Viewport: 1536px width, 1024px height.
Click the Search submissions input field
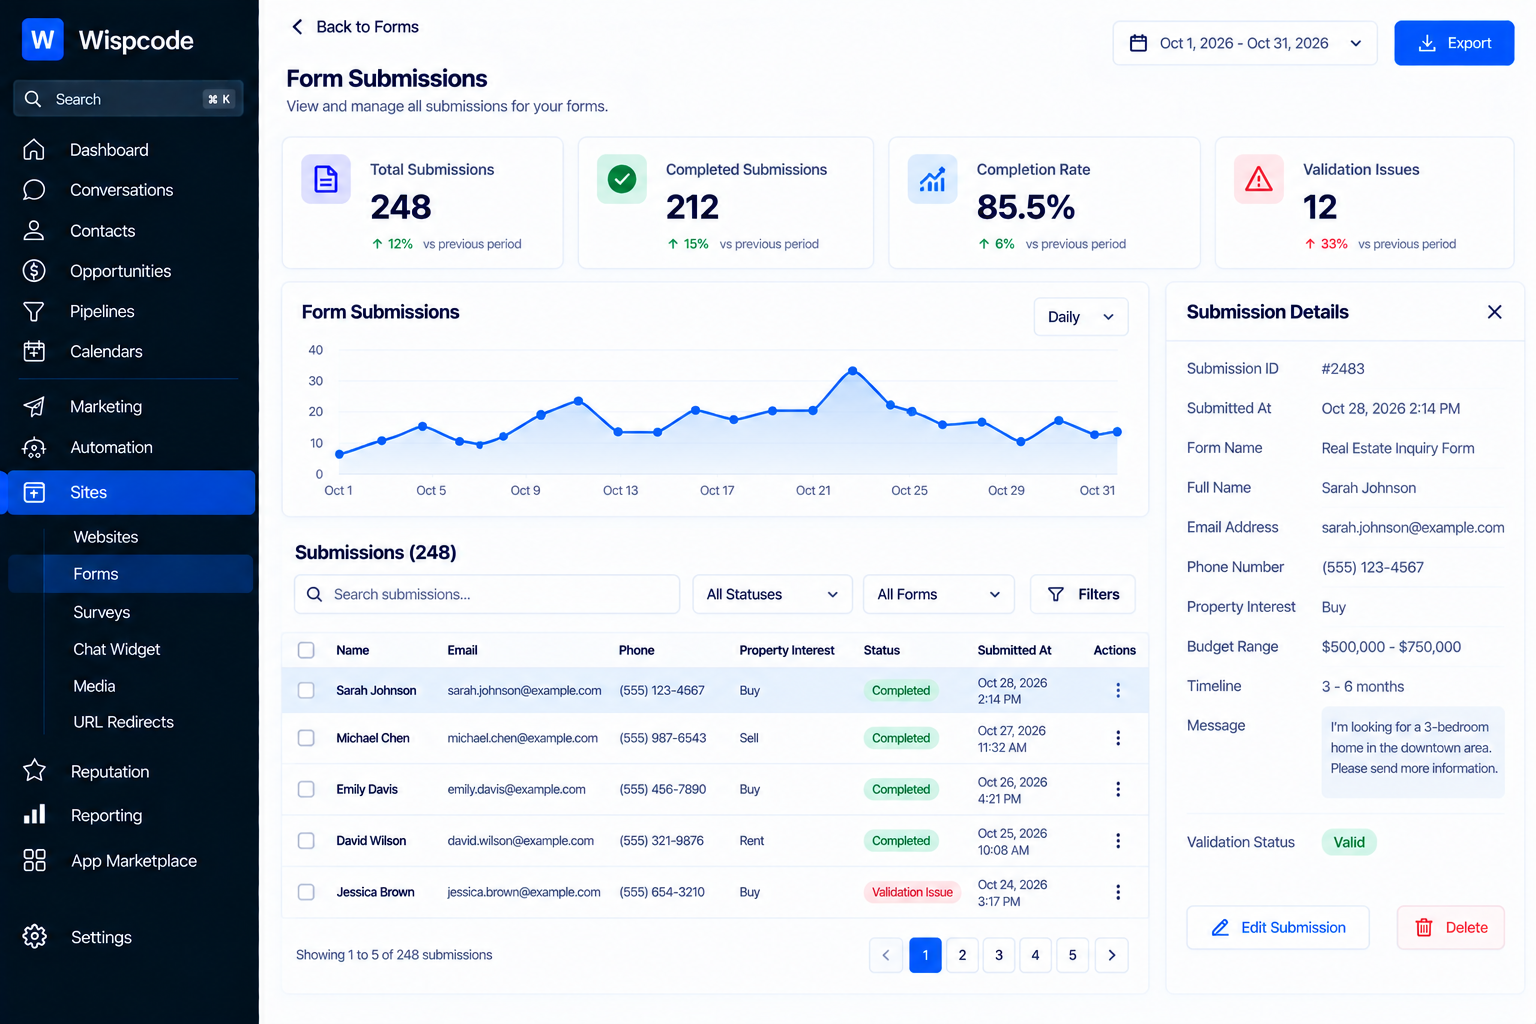[x=487, y=595]
